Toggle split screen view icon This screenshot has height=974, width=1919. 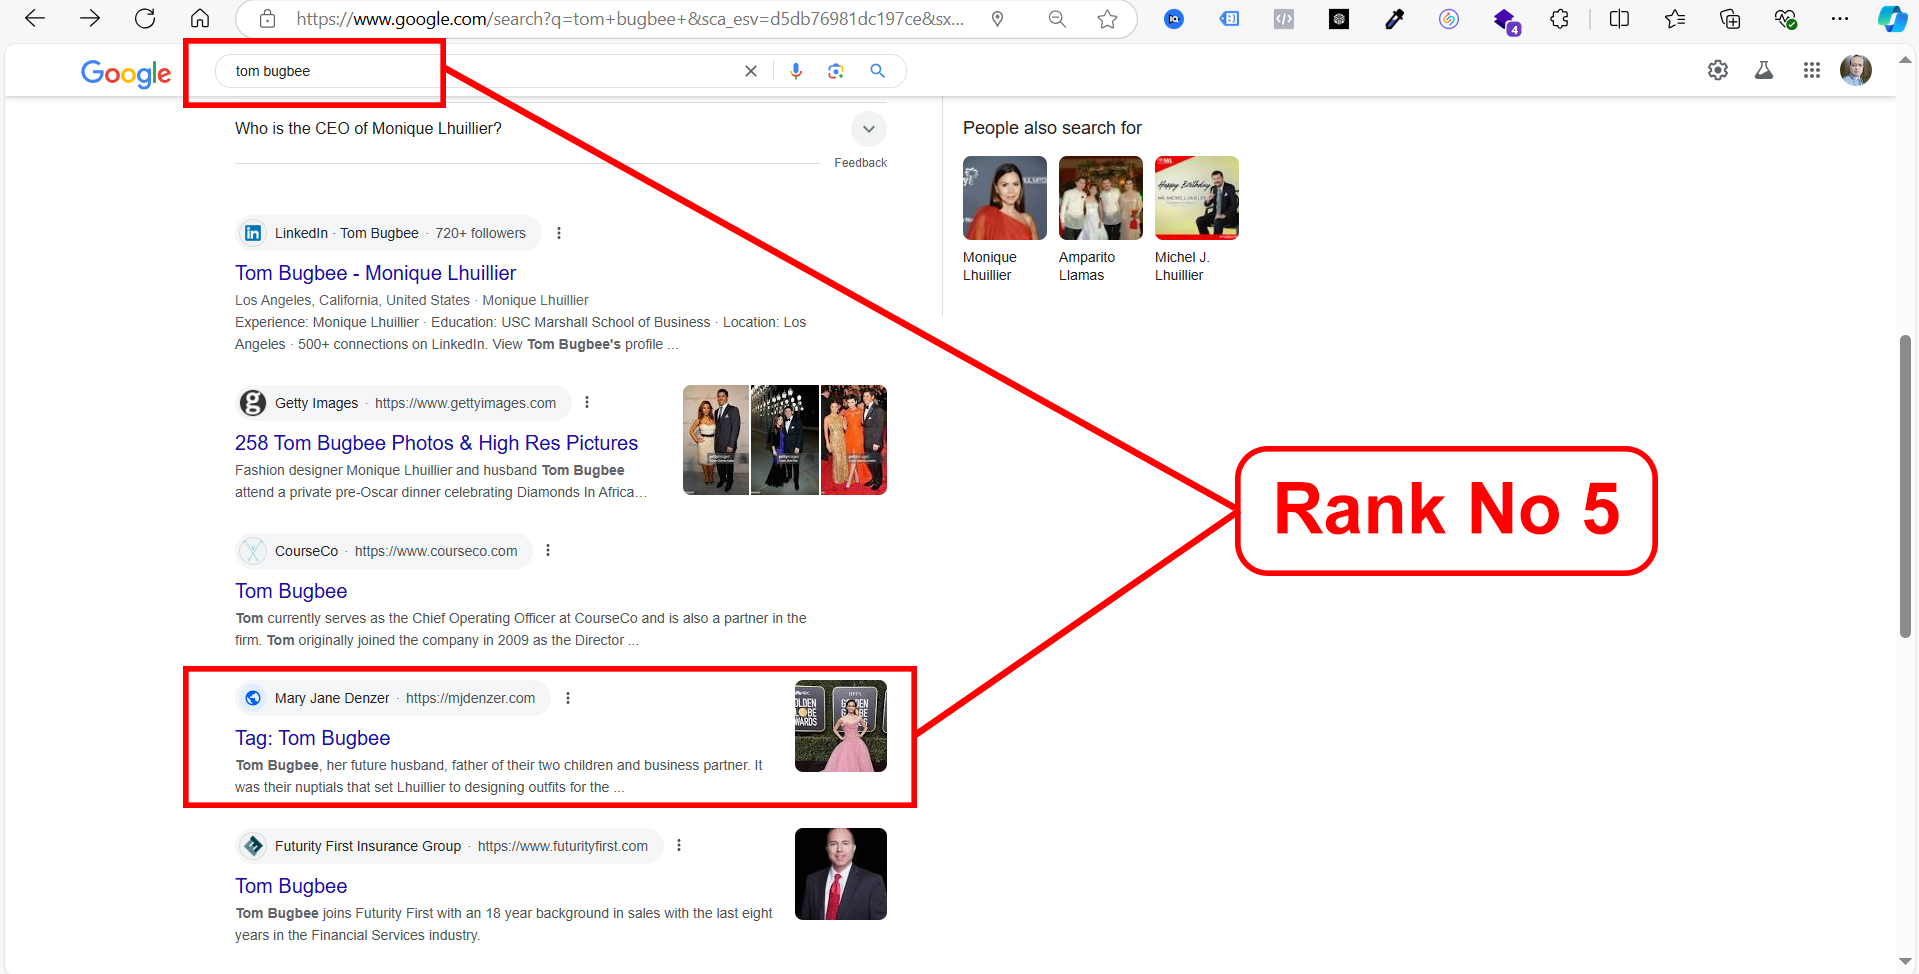point(1619,19)
